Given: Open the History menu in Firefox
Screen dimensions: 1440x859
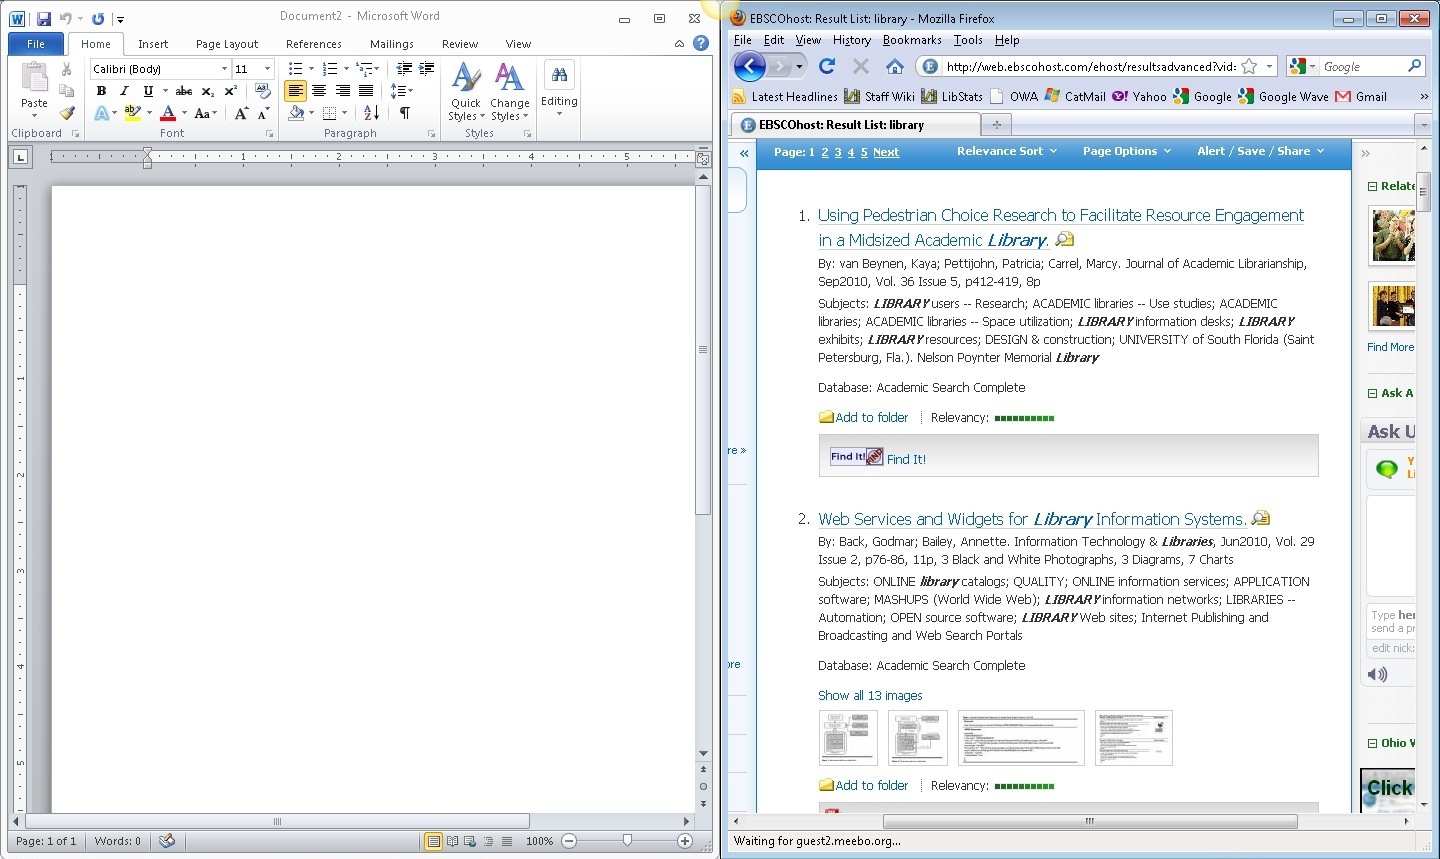Looking at the screenshot, I should point(852,40).
